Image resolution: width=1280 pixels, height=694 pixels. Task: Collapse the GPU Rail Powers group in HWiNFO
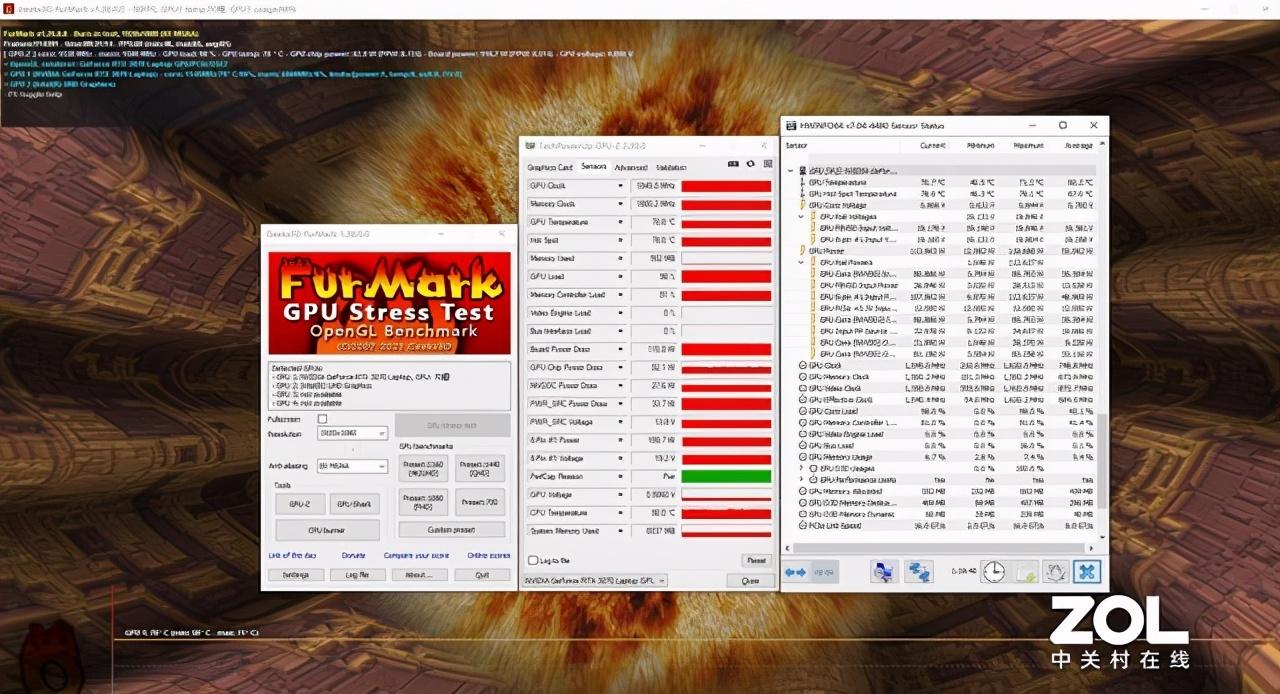[x=801, y=262]
